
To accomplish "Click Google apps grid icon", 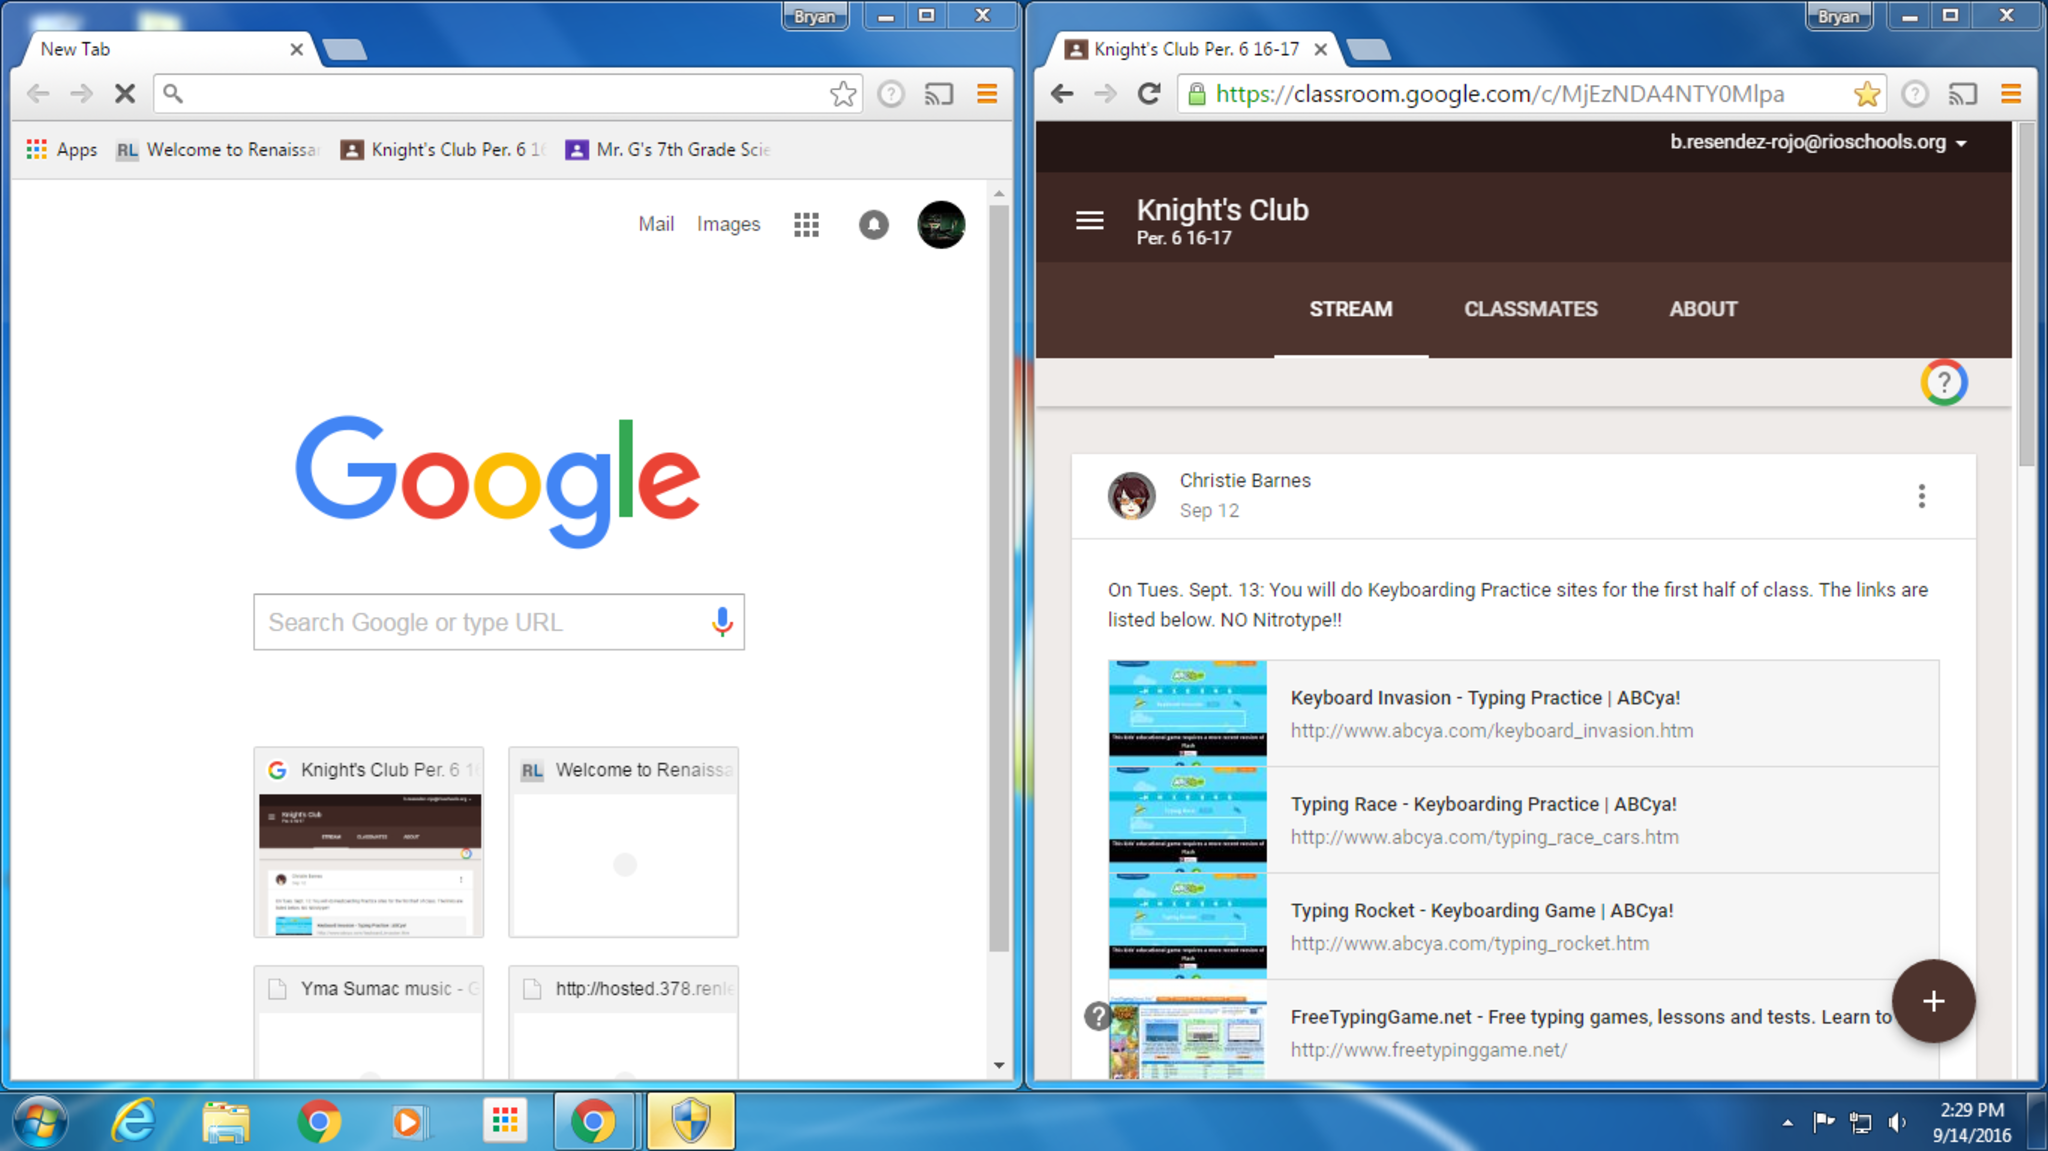I will click(x=806, y=224).
